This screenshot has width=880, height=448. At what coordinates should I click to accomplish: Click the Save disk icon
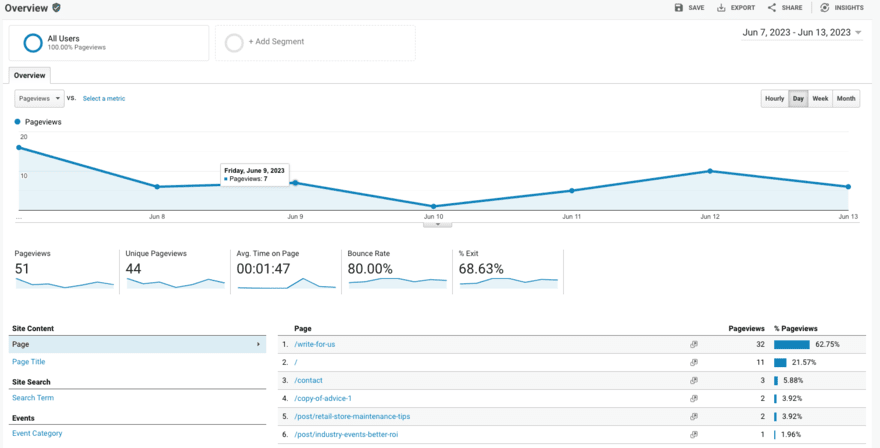[679, 8]
